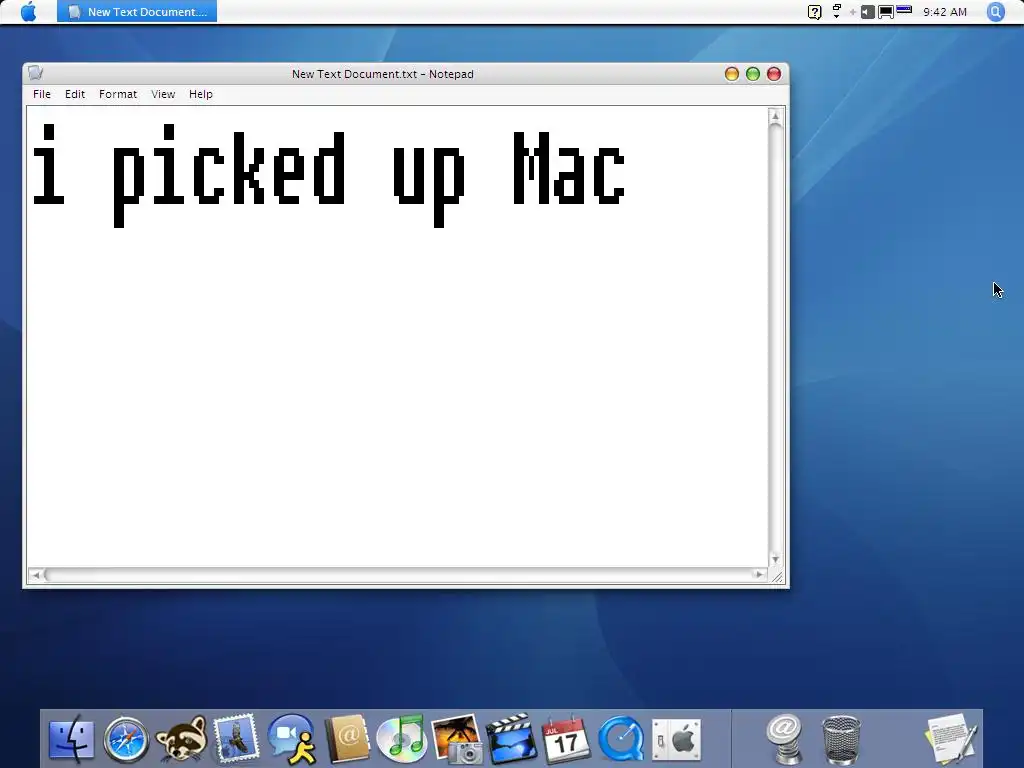Click the Notepad resize grip corner

click(x=777, y=577)
